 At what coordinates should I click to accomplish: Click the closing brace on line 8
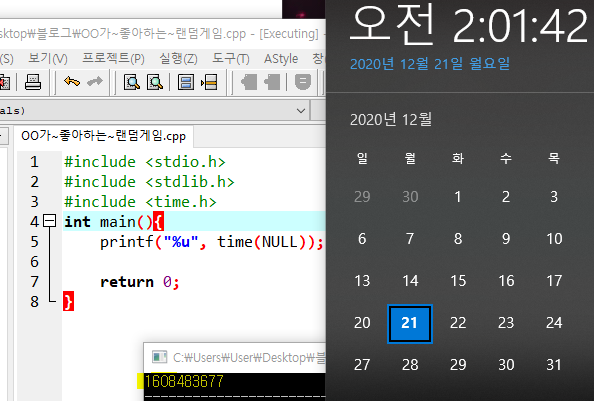coord(69,302)
